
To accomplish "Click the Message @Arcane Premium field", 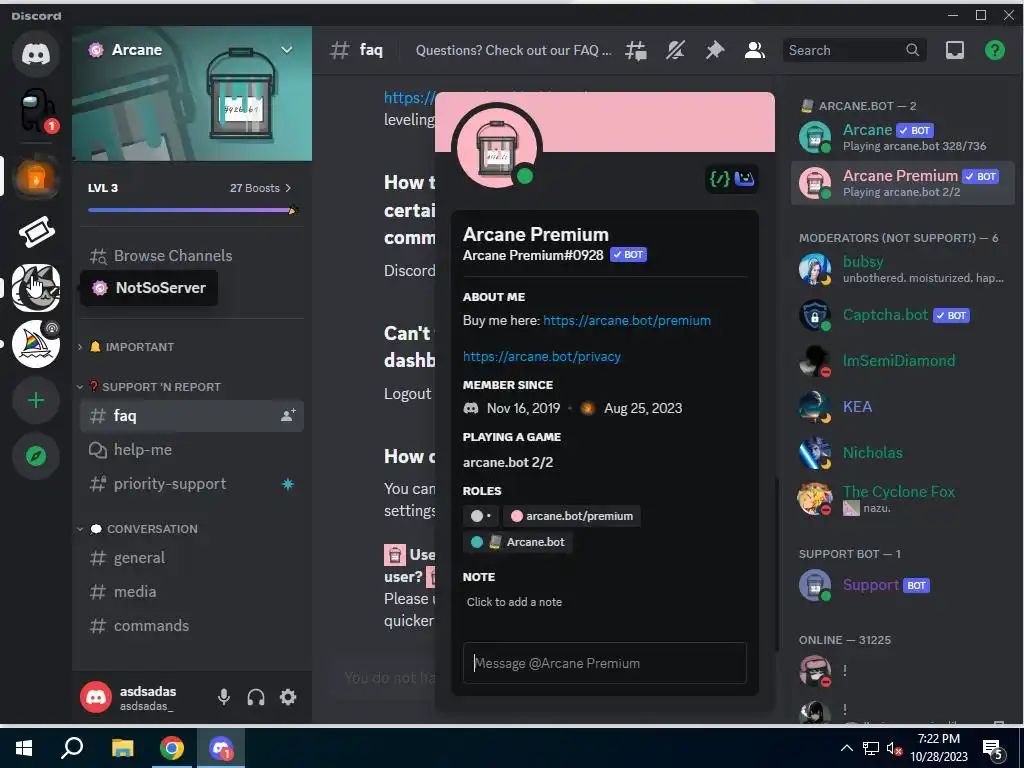I will [x=604, y=664].
